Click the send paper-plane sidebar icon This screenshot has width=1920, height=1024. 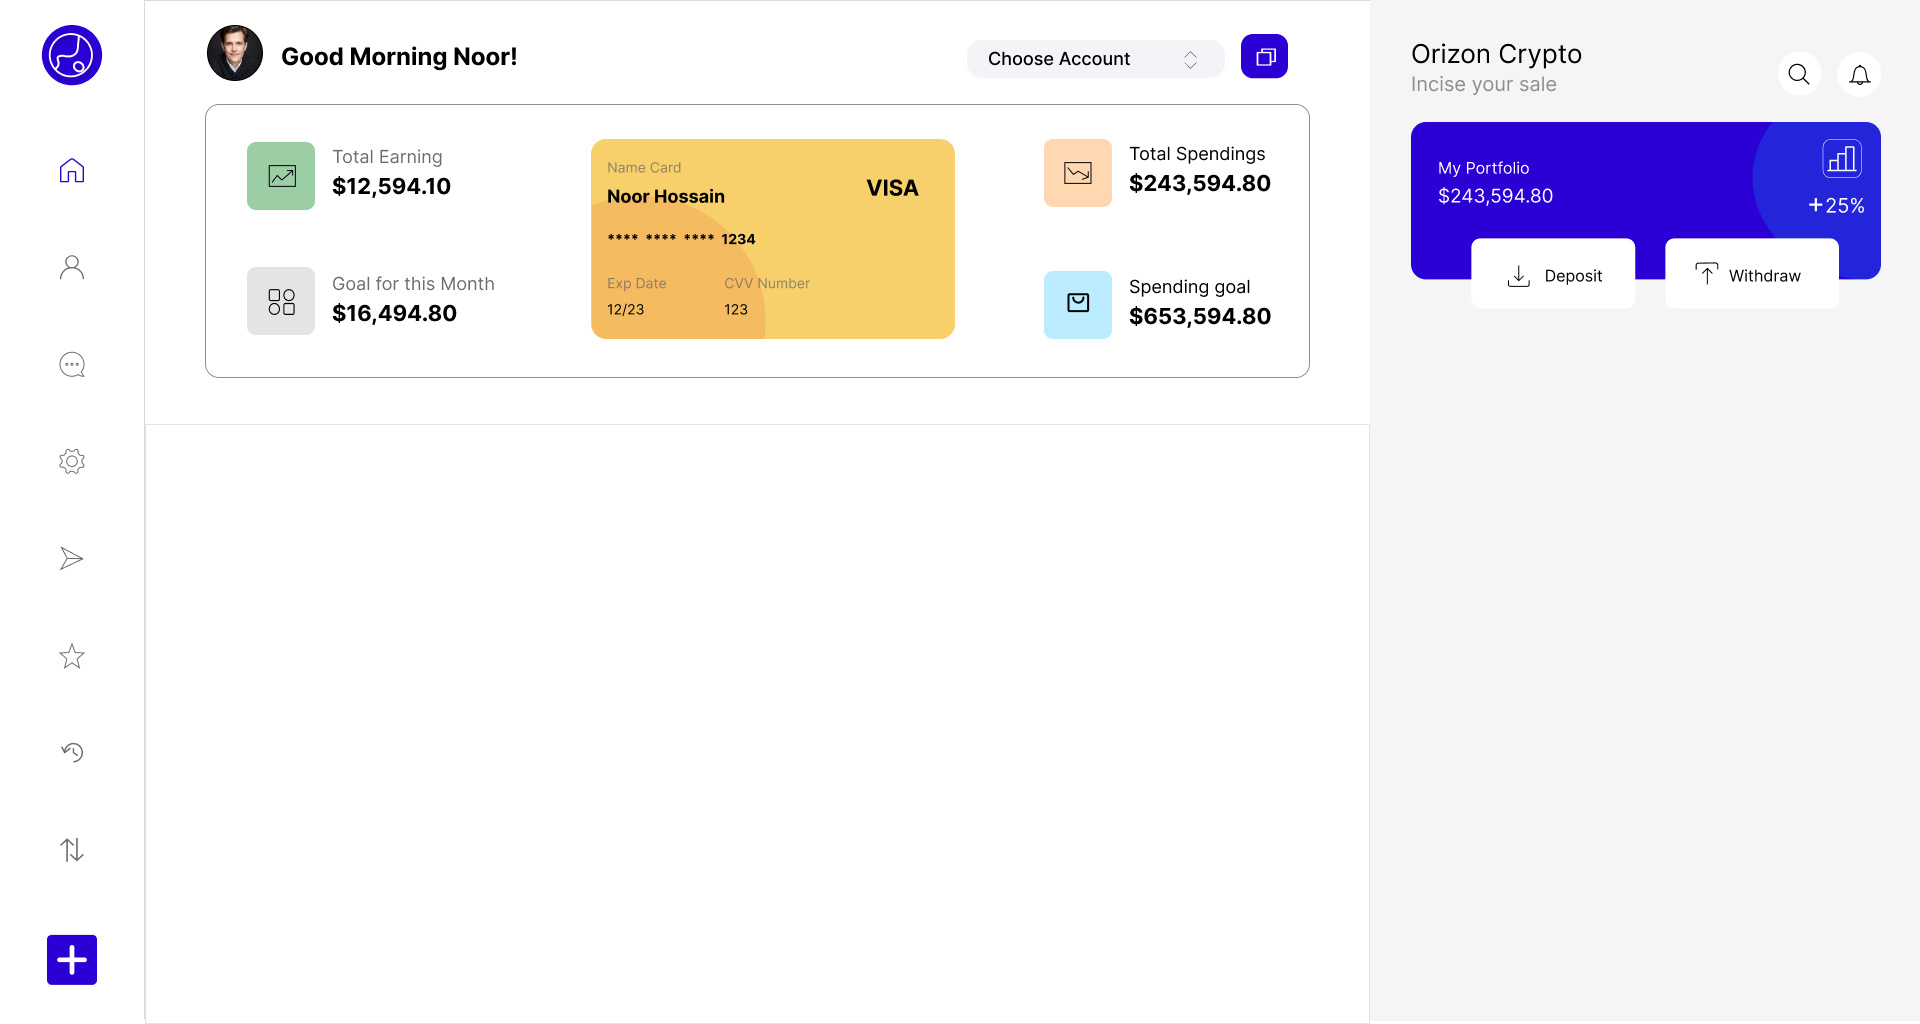click(71, 558)
